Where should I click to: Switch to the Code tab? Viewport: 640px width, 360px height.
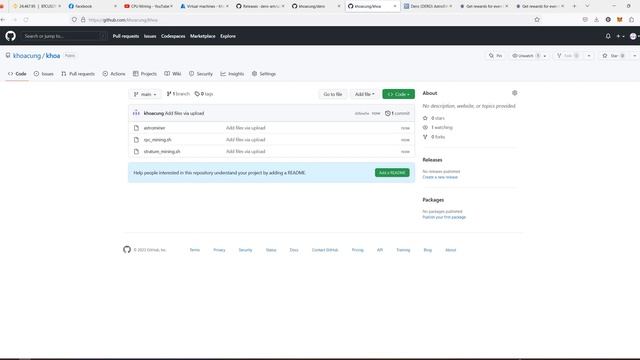17,74
